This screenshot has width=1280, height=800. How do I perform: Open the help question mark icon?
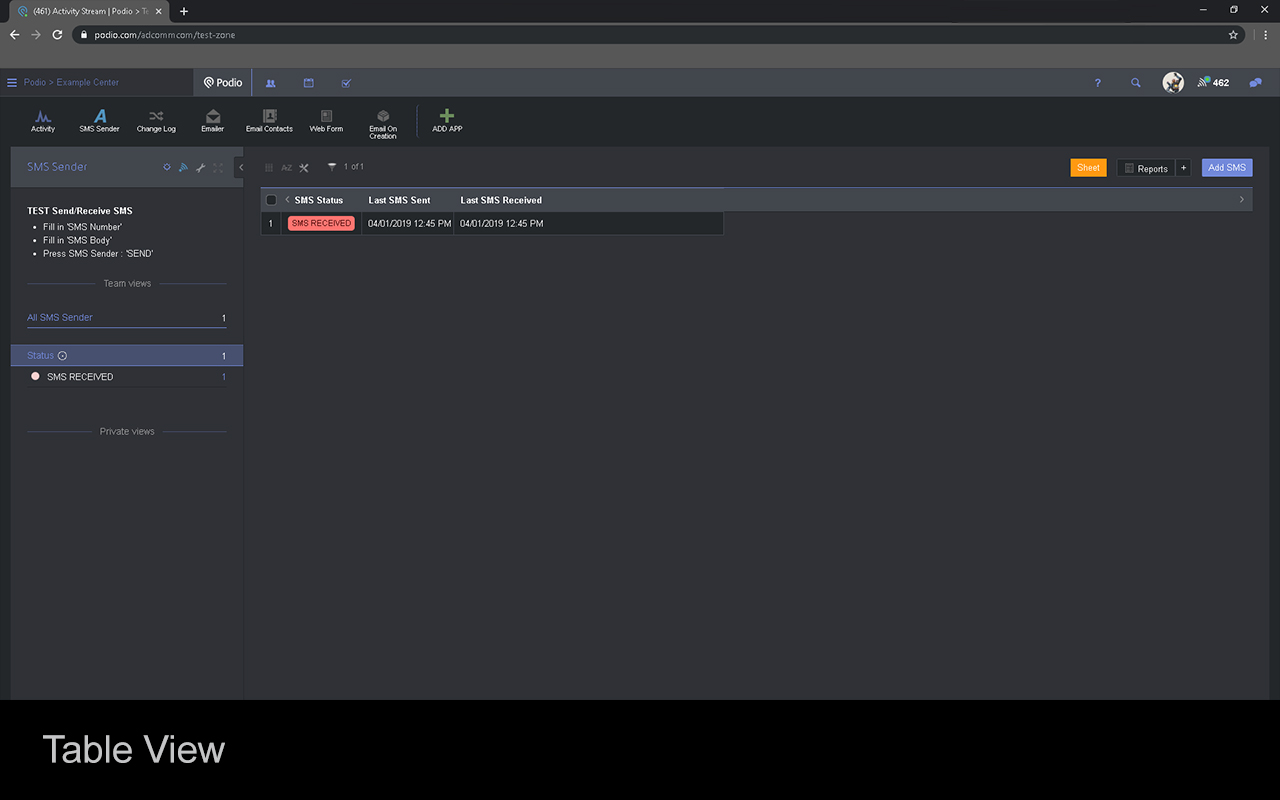tap(1097, 83)
